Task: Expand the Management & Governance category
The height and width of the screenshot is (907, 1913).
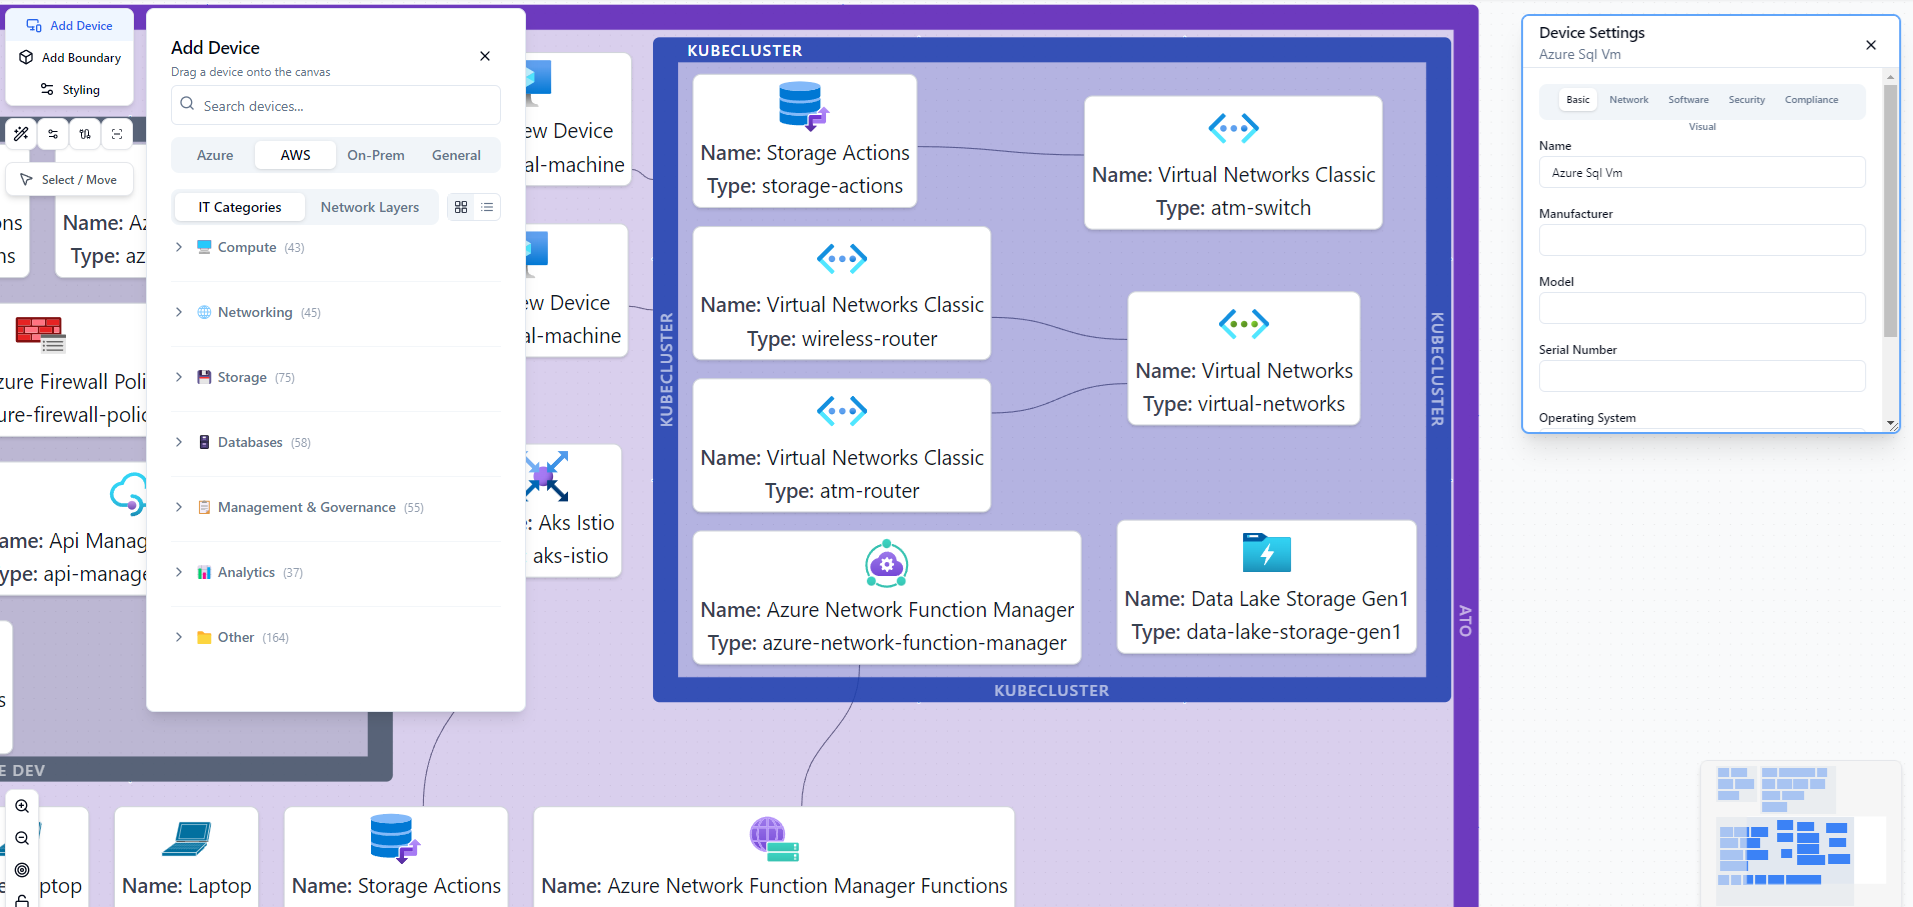Action: pyautogui.click(x=336, y=507)
